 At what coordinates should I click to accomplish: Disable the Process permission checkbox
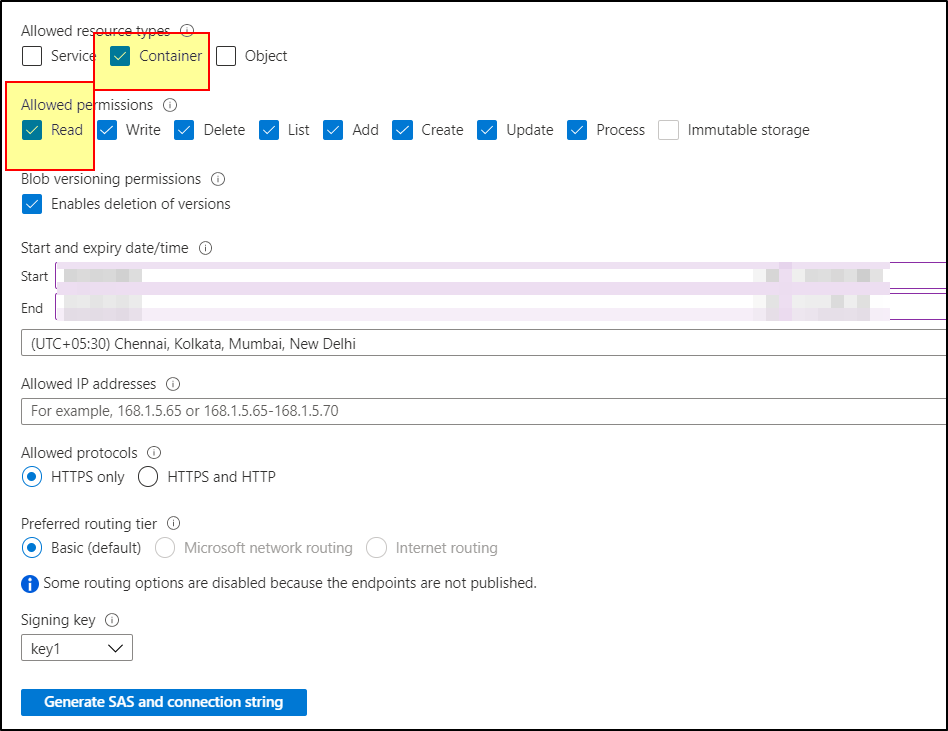(x=577, y=130)
